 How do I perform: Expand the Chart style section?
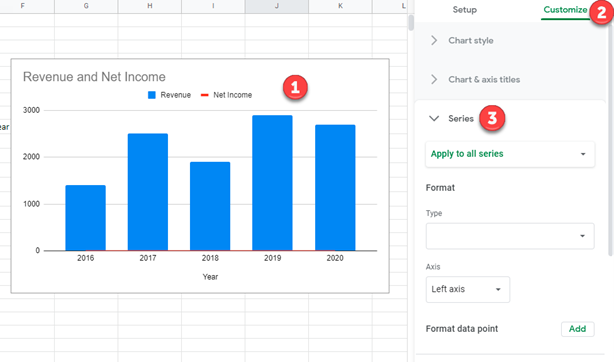tap(471, 40)
